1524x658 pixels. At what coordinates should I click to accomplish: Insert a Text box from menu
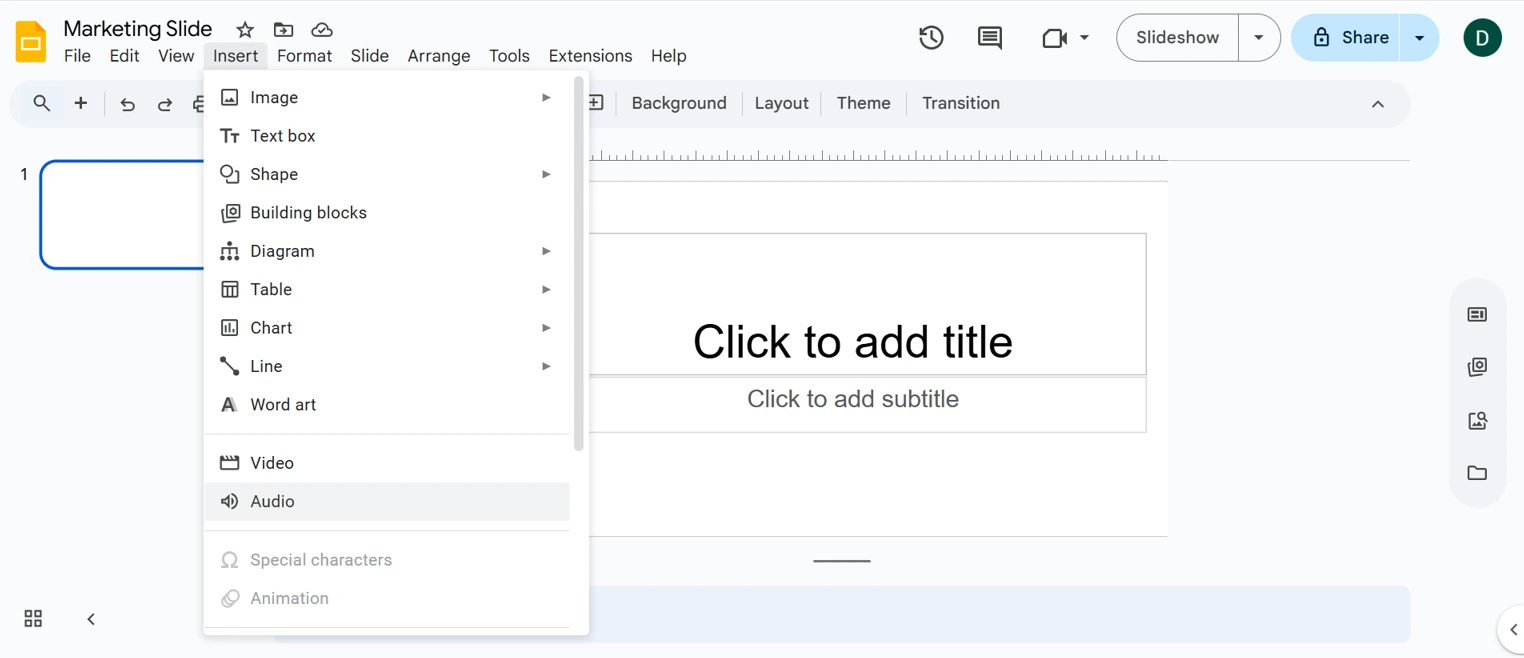282,136
